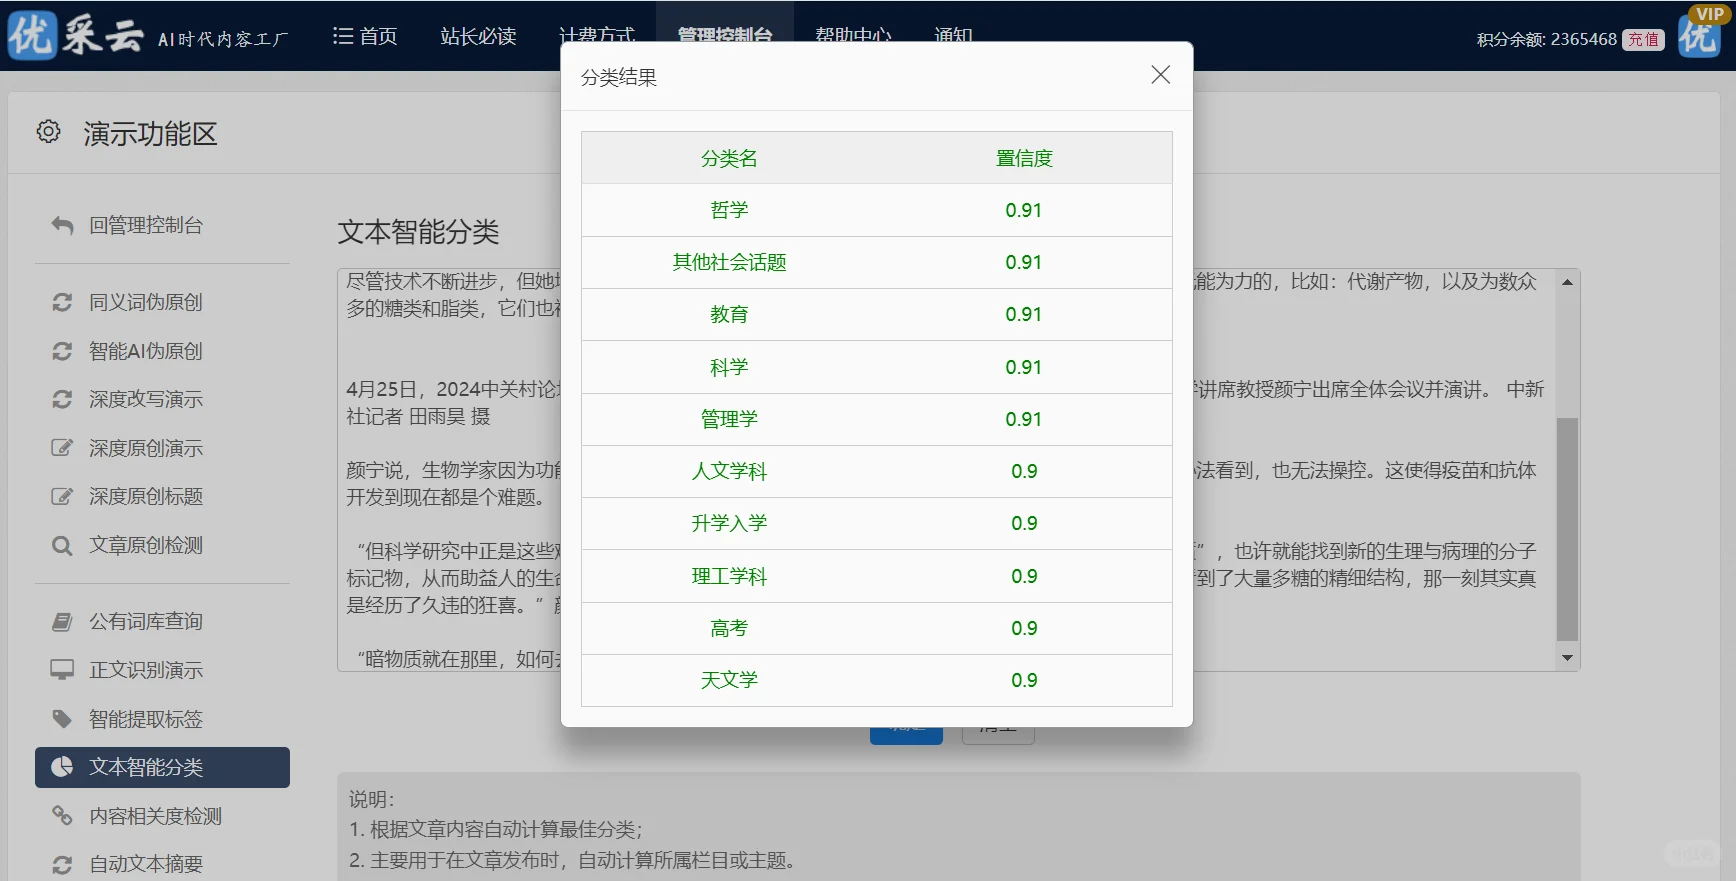Open 深度改写演示 in sidebar
Image resolution: width=1736 pixels, height=881 pixels.
146,399
